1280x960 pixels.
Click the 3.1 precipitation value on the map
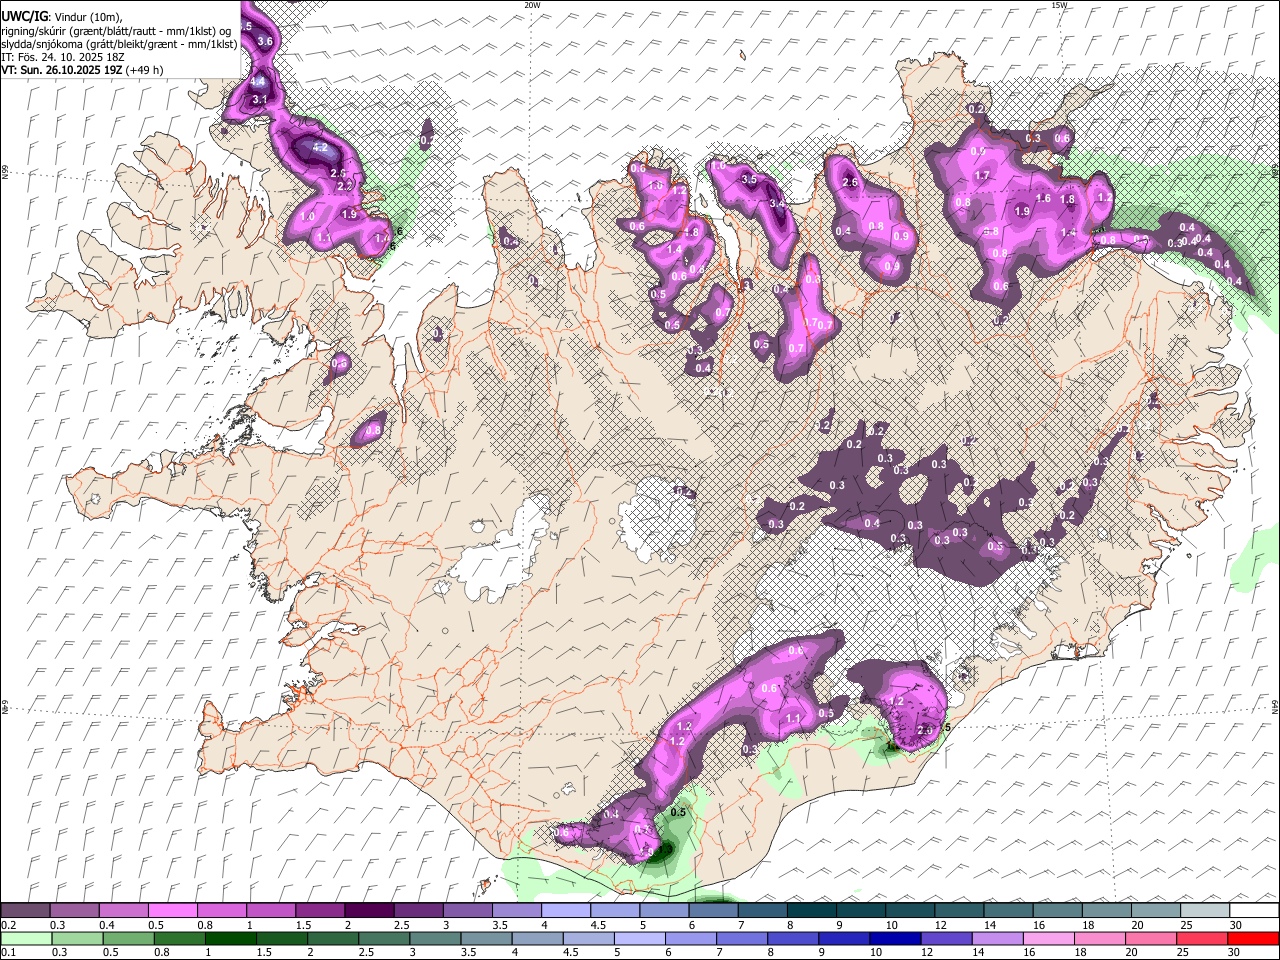259,99
